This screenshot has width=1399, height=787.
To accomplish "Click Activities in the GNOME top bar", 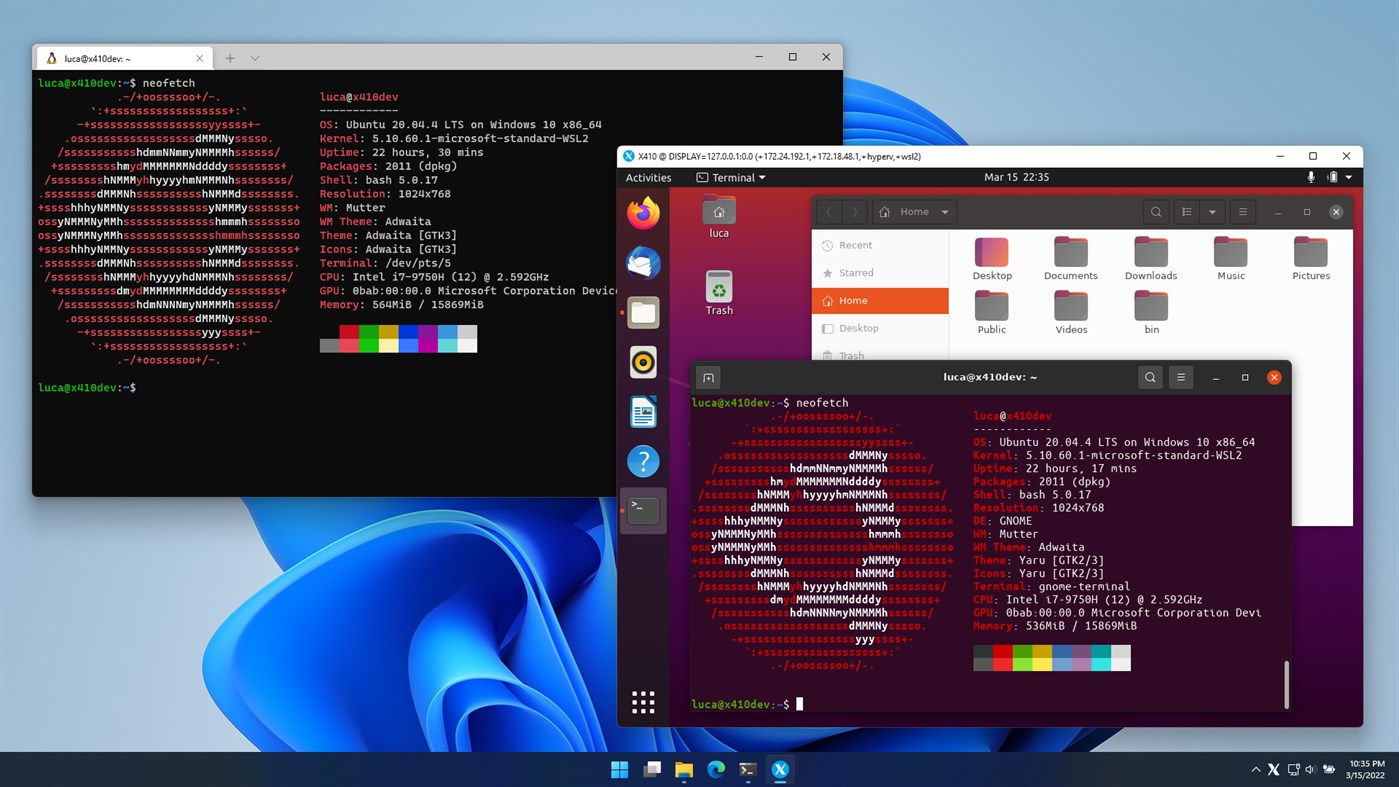I will 648,178.
